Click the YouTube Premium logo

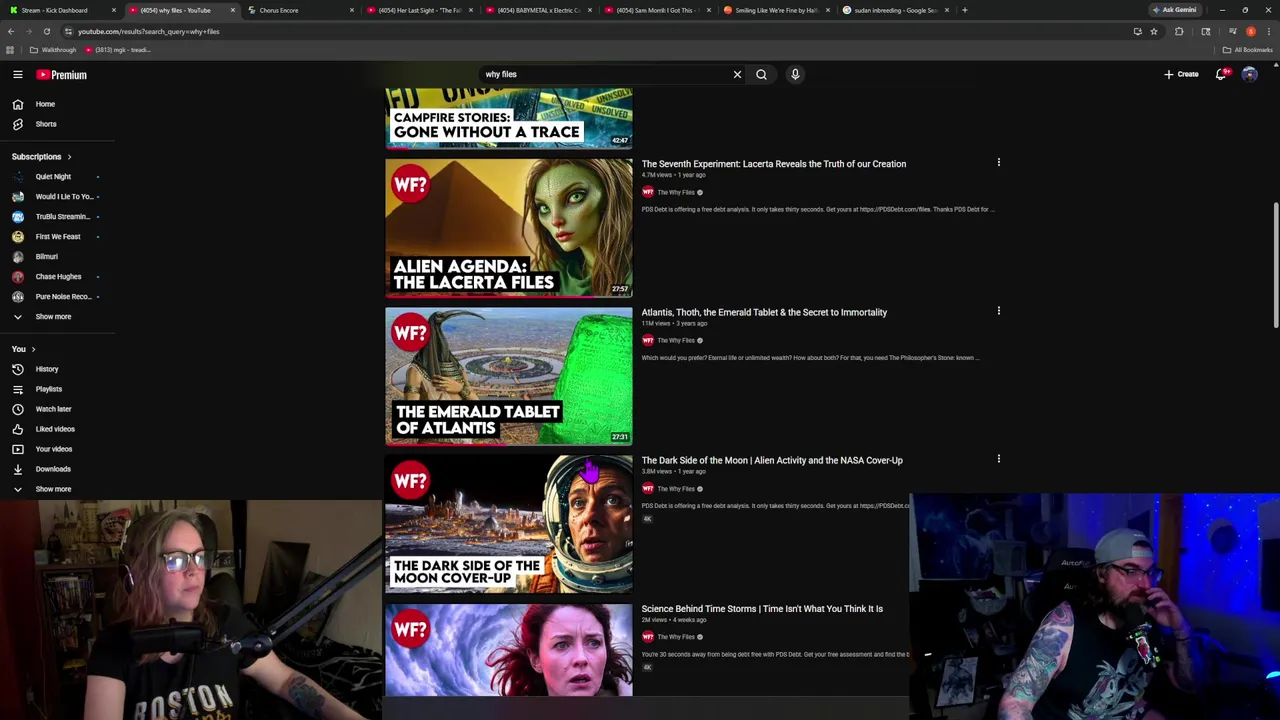tap(62, 75)
